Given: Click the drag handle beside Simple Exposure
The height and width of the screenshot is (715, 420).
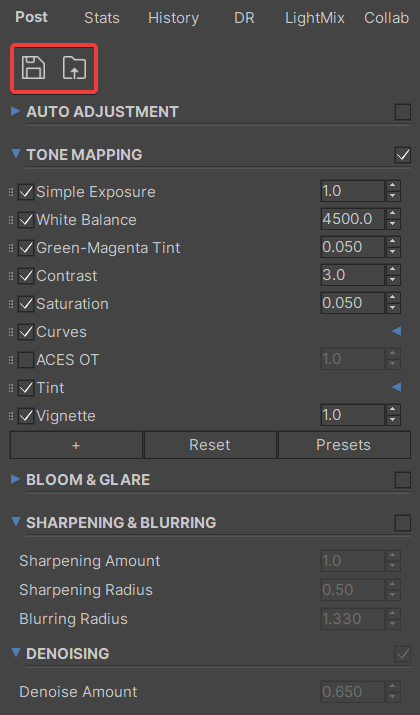Looking at the screenshot, I should pyautogui.click(x=11, y=192).
